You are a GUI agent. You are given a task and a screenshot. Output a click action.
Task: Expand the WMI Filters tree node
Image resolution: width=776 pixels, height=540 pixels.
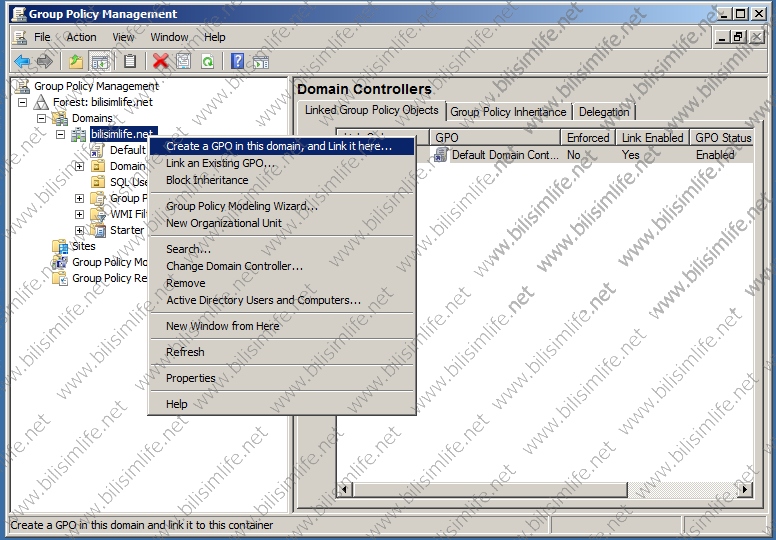tap(79, 214)
